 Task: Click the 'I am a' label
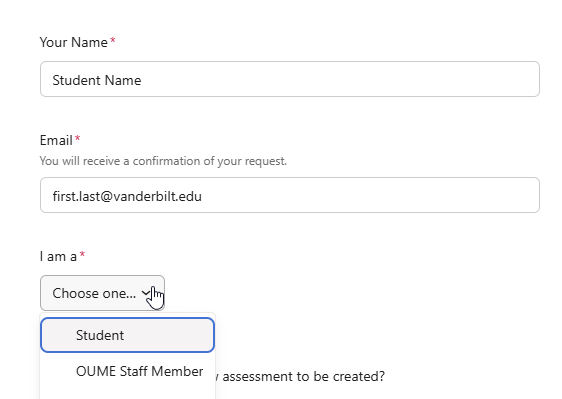pyautogui.click(x=58, y=257)
